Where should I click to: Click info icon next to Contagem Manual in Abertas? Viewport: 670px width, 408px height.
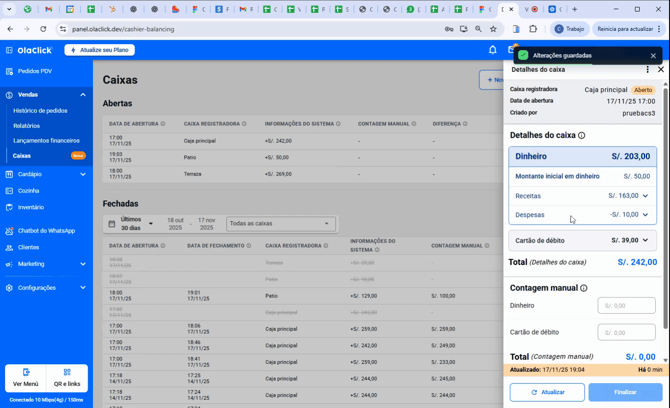pyautogui.click(x=414, y=124)
